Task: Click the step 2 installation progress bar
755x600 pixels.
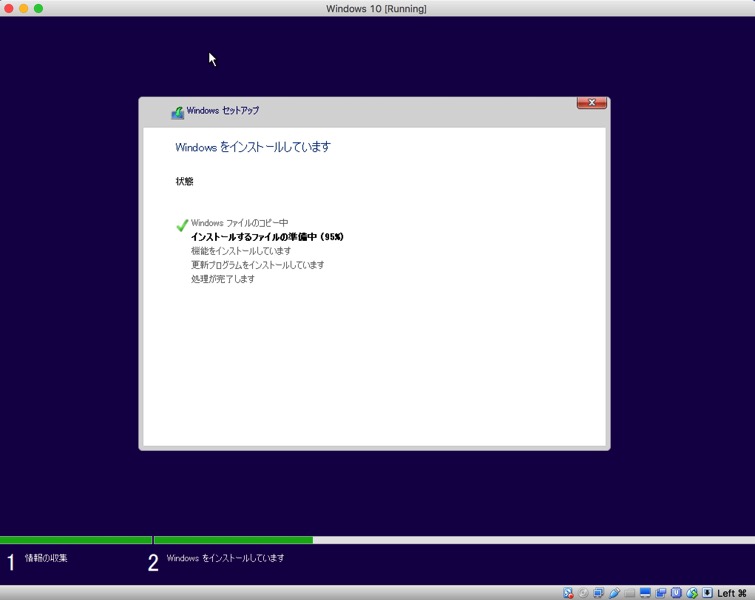Action: [x=454, y=540]
